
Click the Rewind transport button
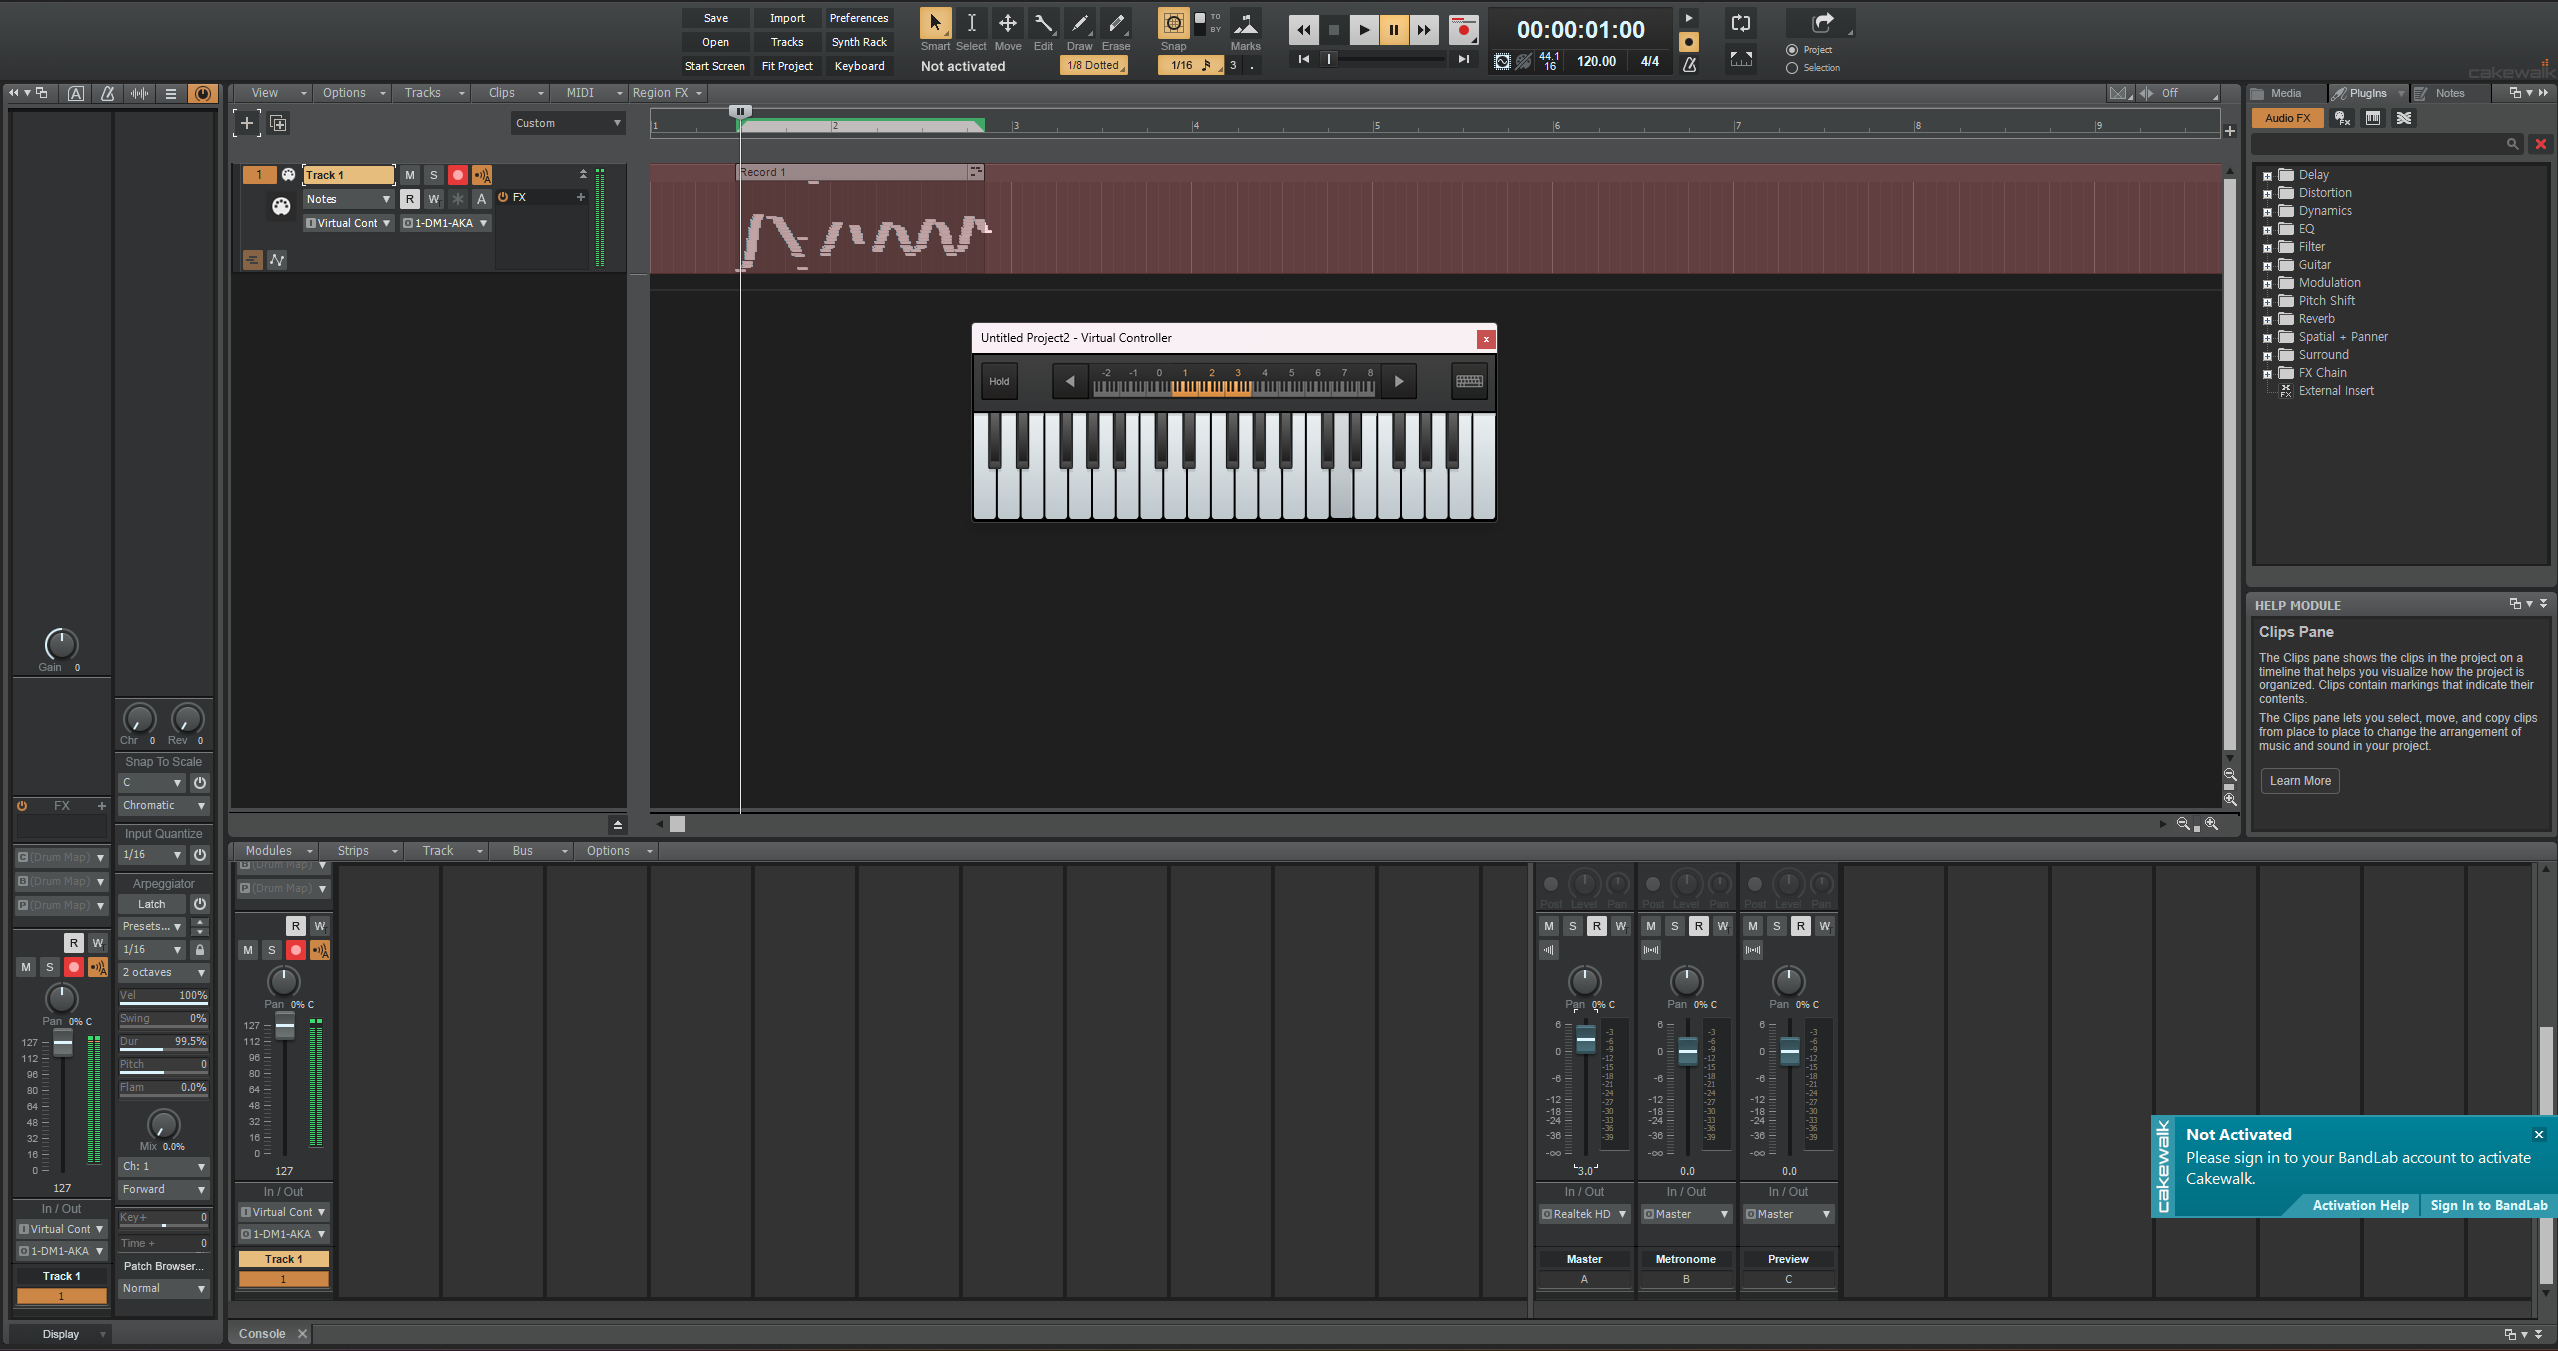1303,30
